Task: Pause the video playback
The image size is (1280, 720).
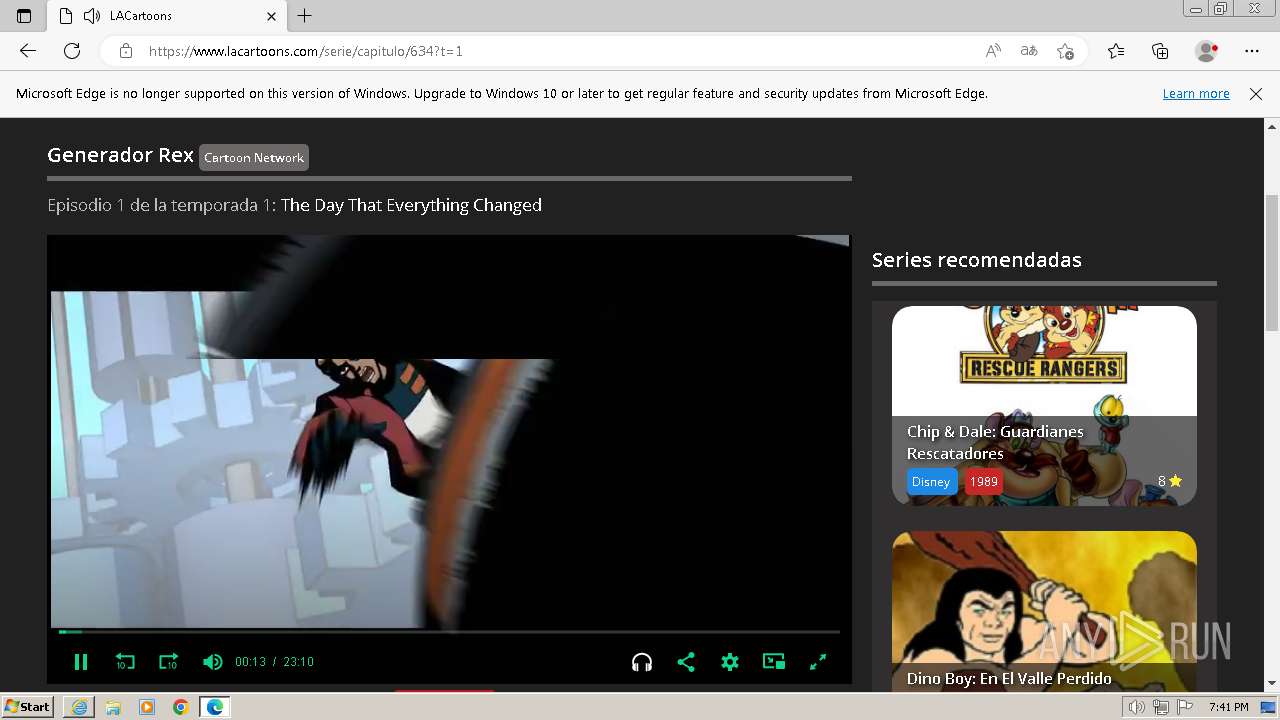Action: click(81, 662)
